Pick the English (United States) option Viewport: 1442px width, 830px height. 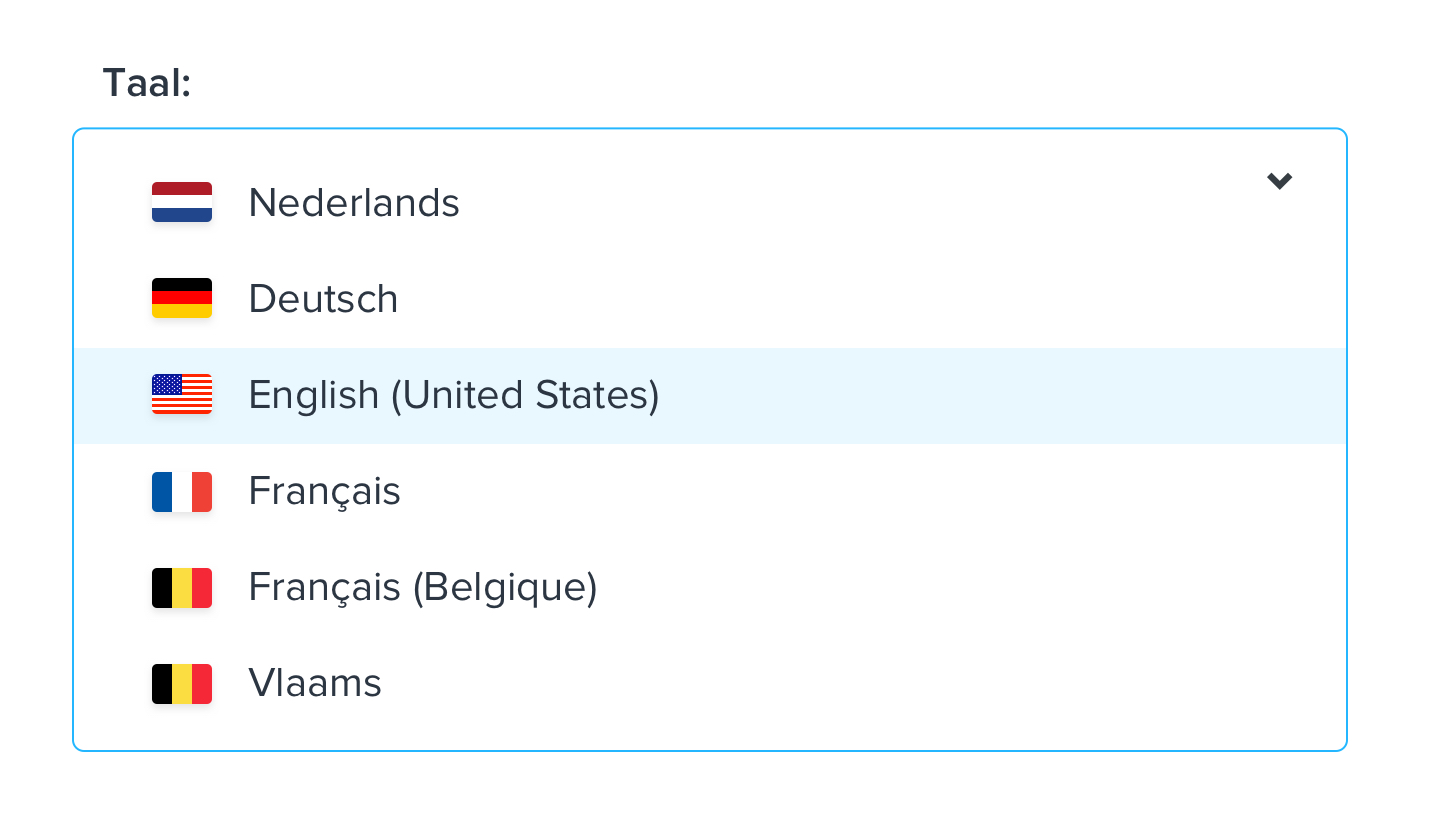click(454, 396)
